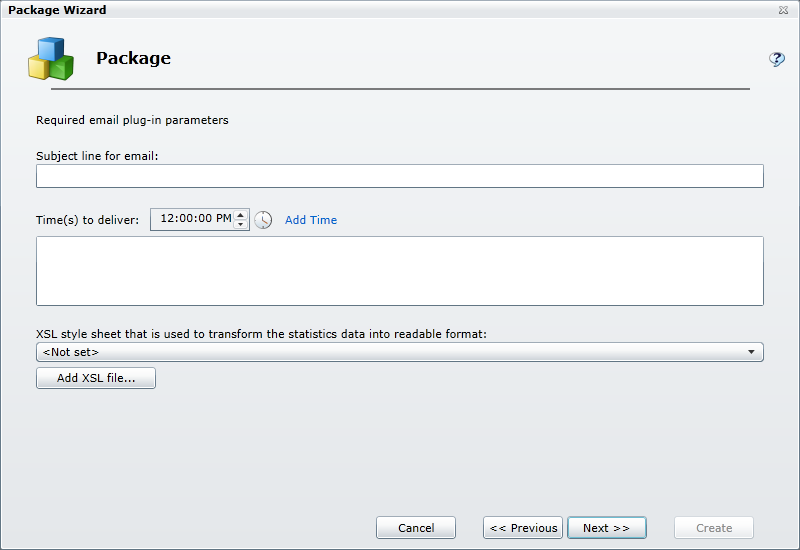Decrease delivery time with down arrow
The width and height of the screenshot is (800, 550).
click(x=240, y=225)
